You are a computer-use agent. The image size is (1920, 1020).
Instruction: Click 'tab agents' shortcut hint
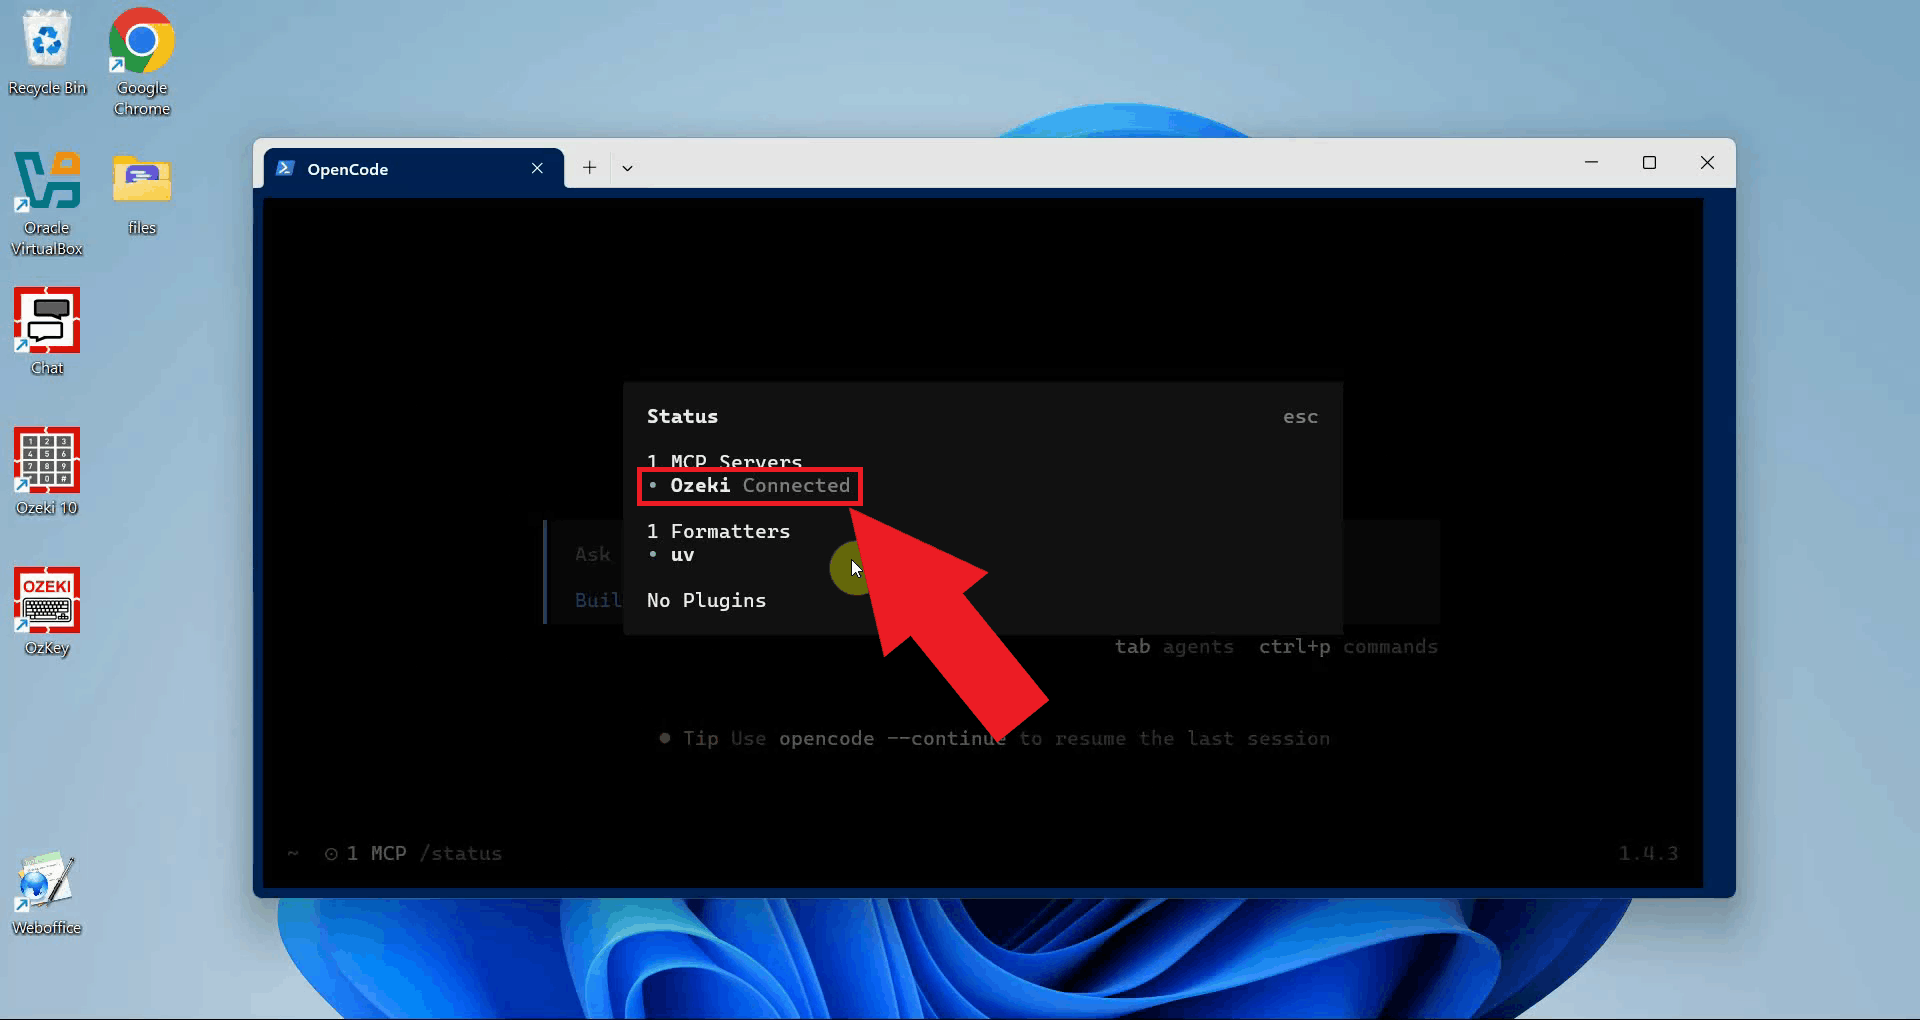coord(1174,647)
